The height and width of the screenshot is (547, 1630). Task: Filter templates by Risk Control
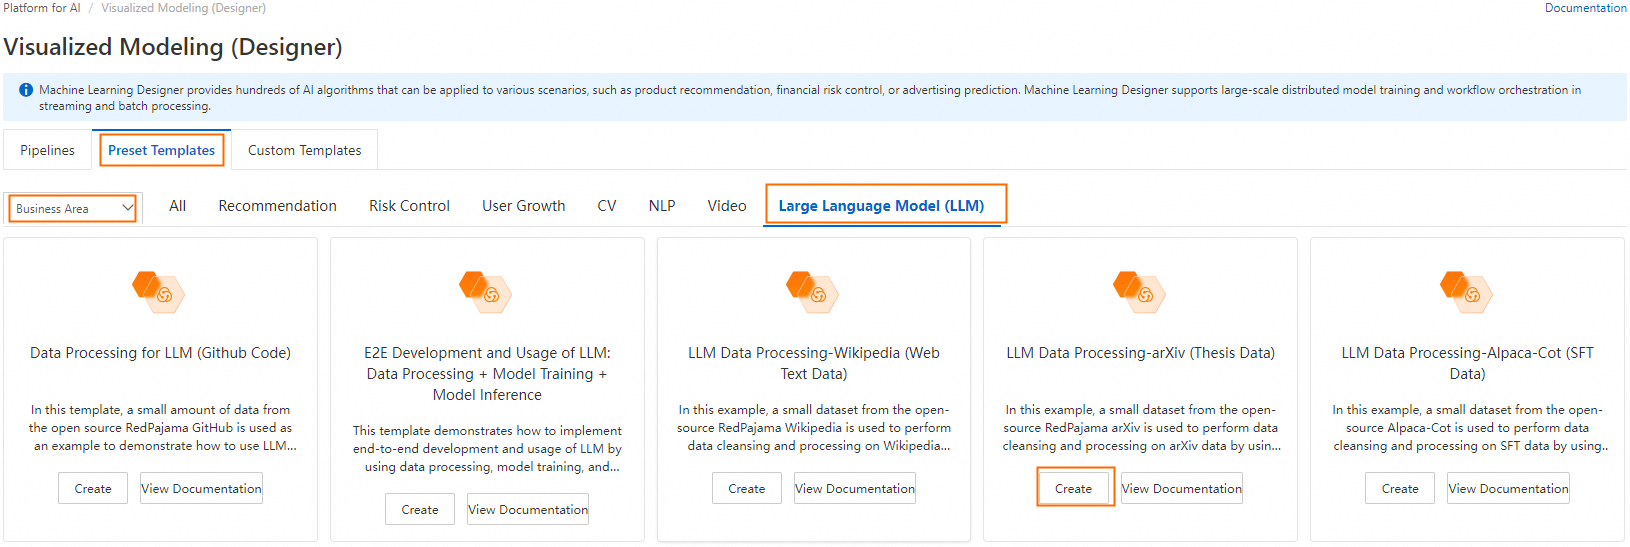click(x=409, y=206)
